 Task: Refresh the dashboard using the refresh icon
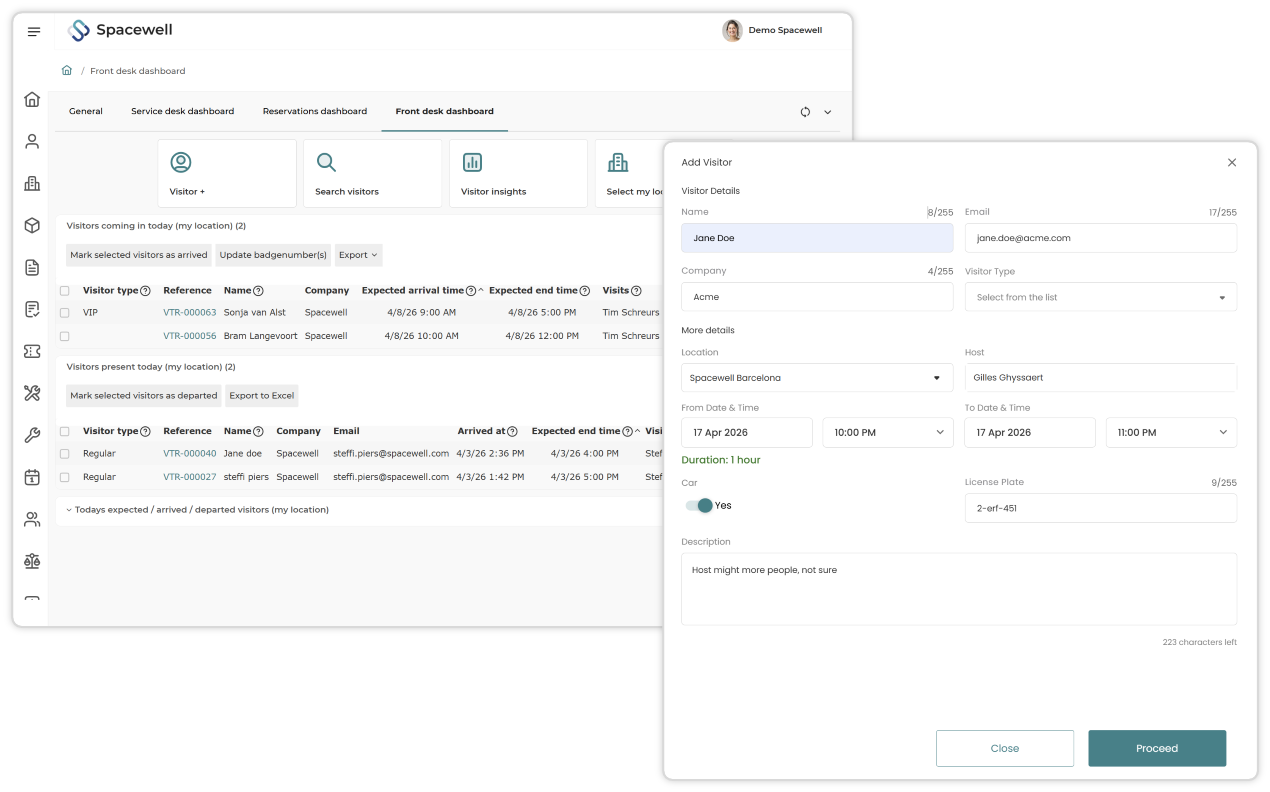[x=805, y=112]
